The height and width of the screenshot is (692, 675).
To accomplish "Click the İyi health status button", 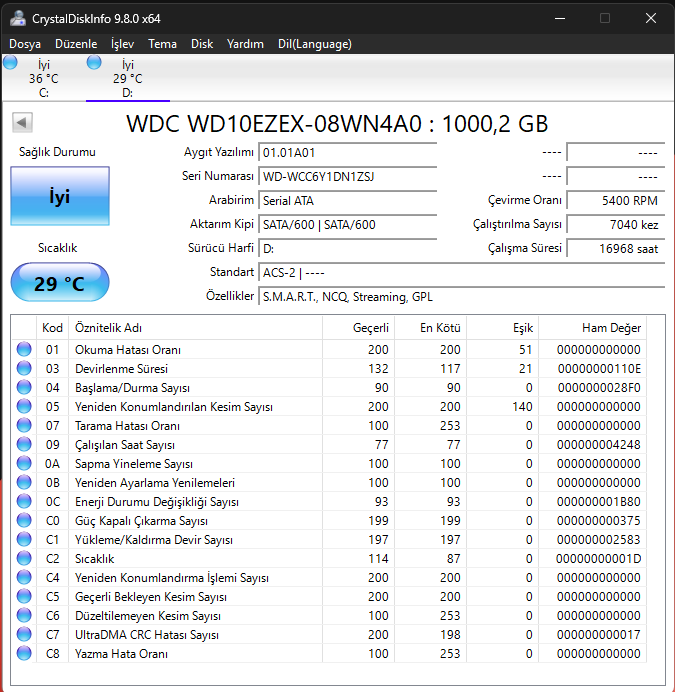I will (60, 196).
